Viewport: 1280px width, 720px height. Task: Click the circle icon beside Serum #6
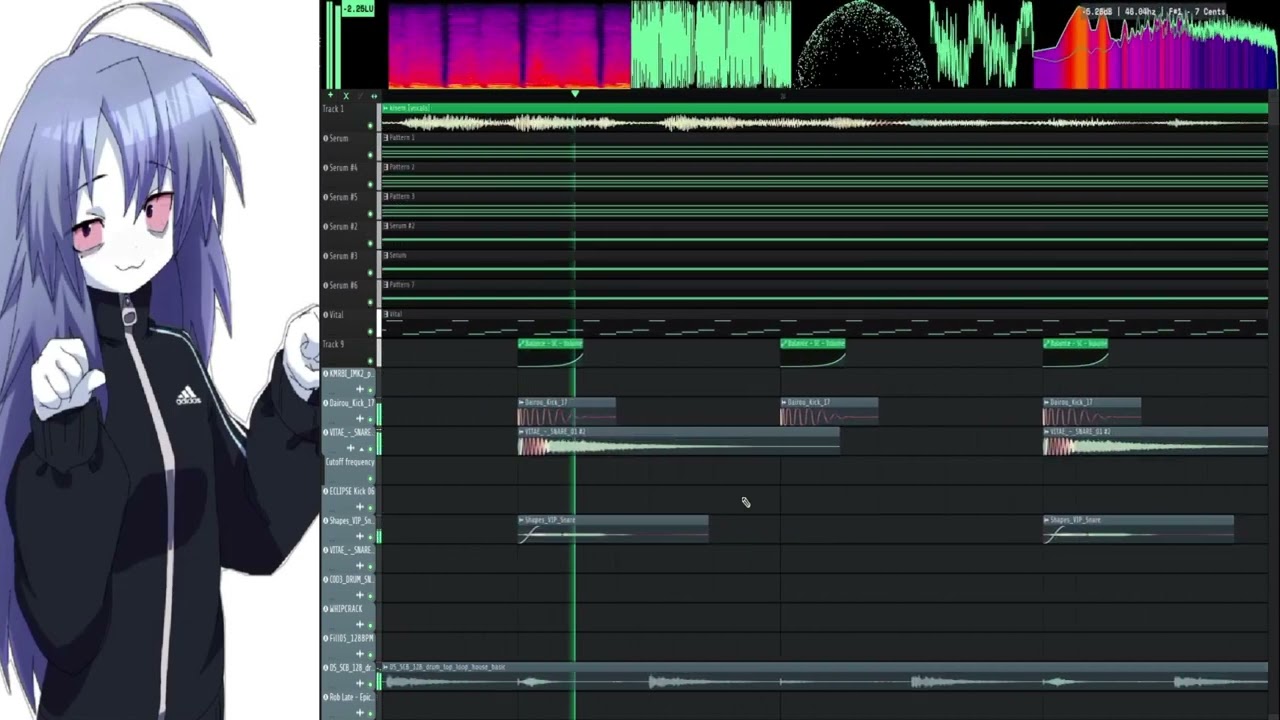point(326,285)
